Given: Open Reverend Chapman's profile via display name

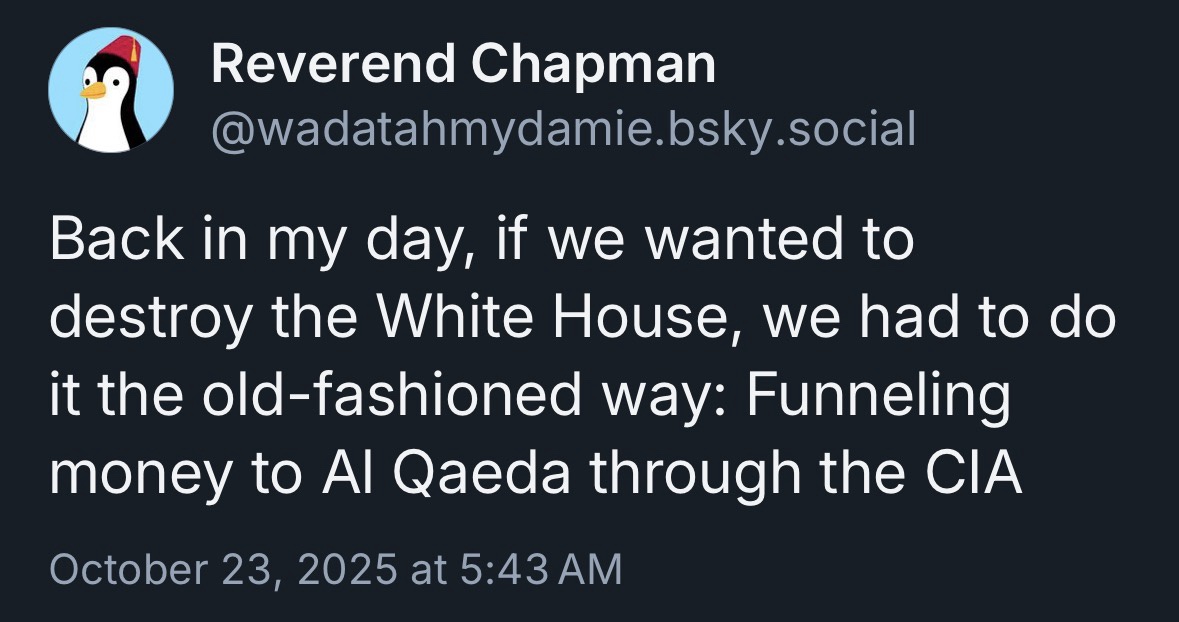Looking at the screenshot, I should click(463, 66).
